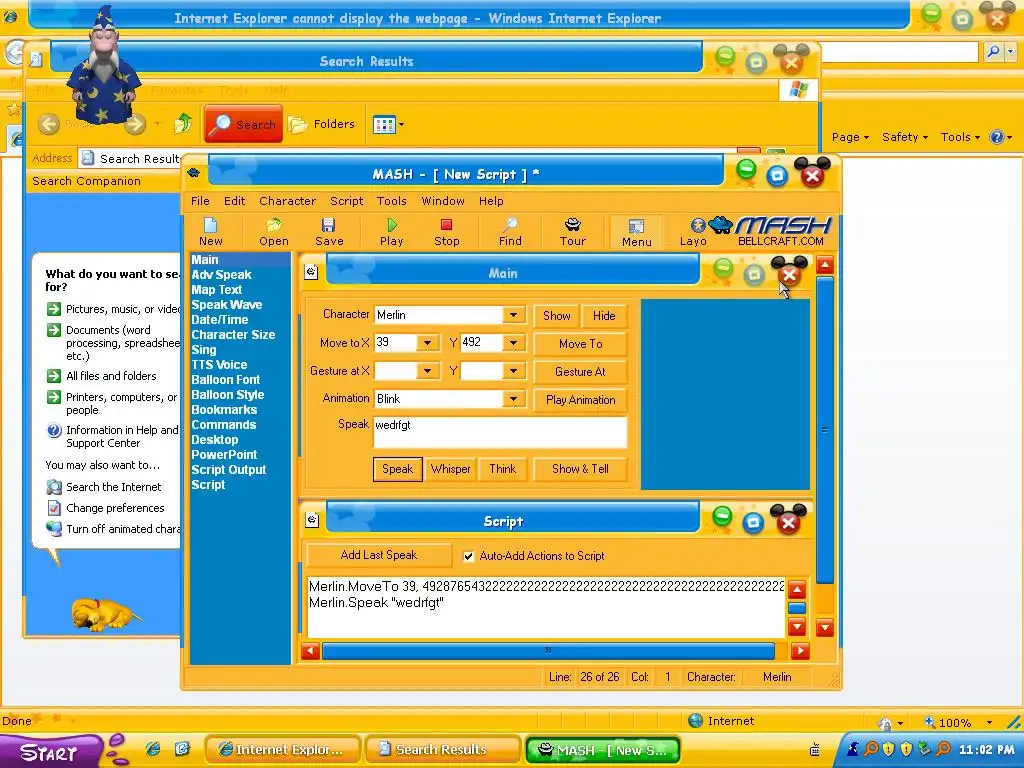Play the script with Play icon

point(391,232)
